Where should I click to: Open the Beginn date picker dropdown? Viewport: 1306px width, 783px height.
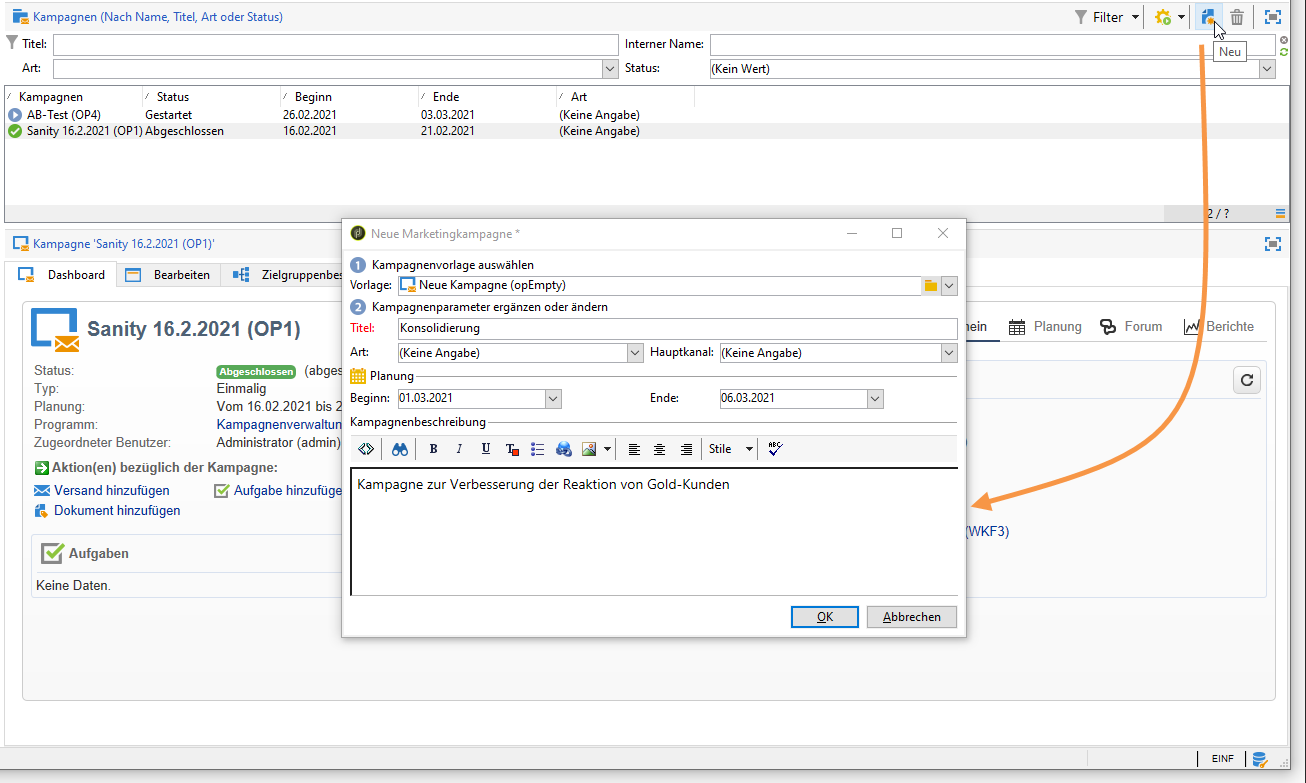[553, 398]
